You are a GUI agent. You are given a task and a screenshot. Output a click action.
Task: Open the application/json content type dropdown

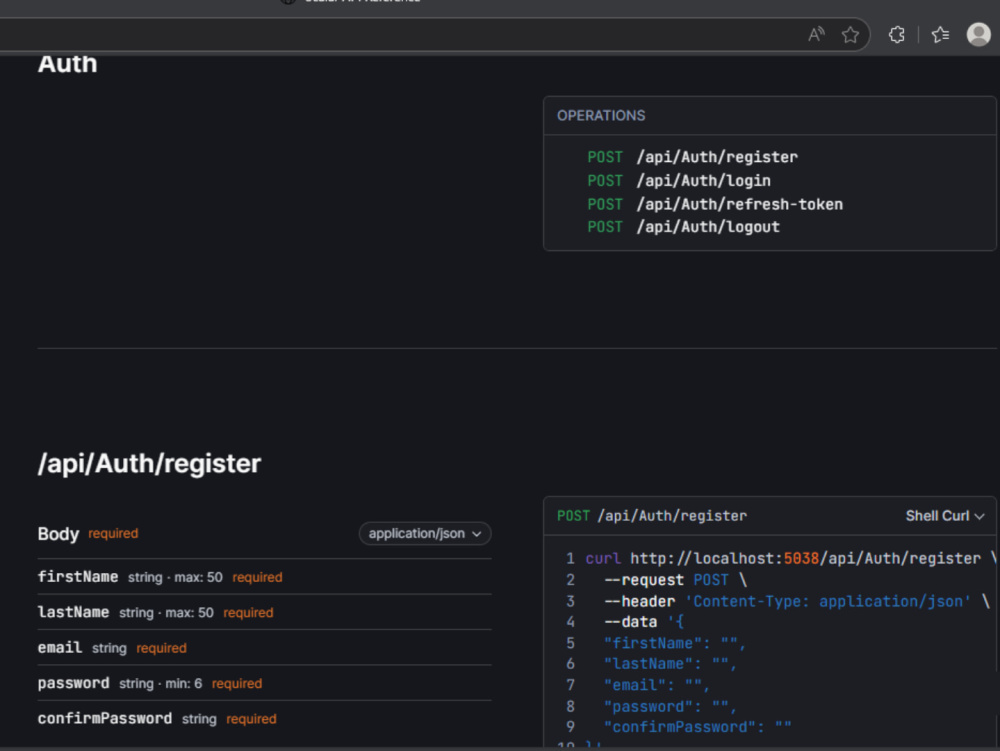coord(425,534)
